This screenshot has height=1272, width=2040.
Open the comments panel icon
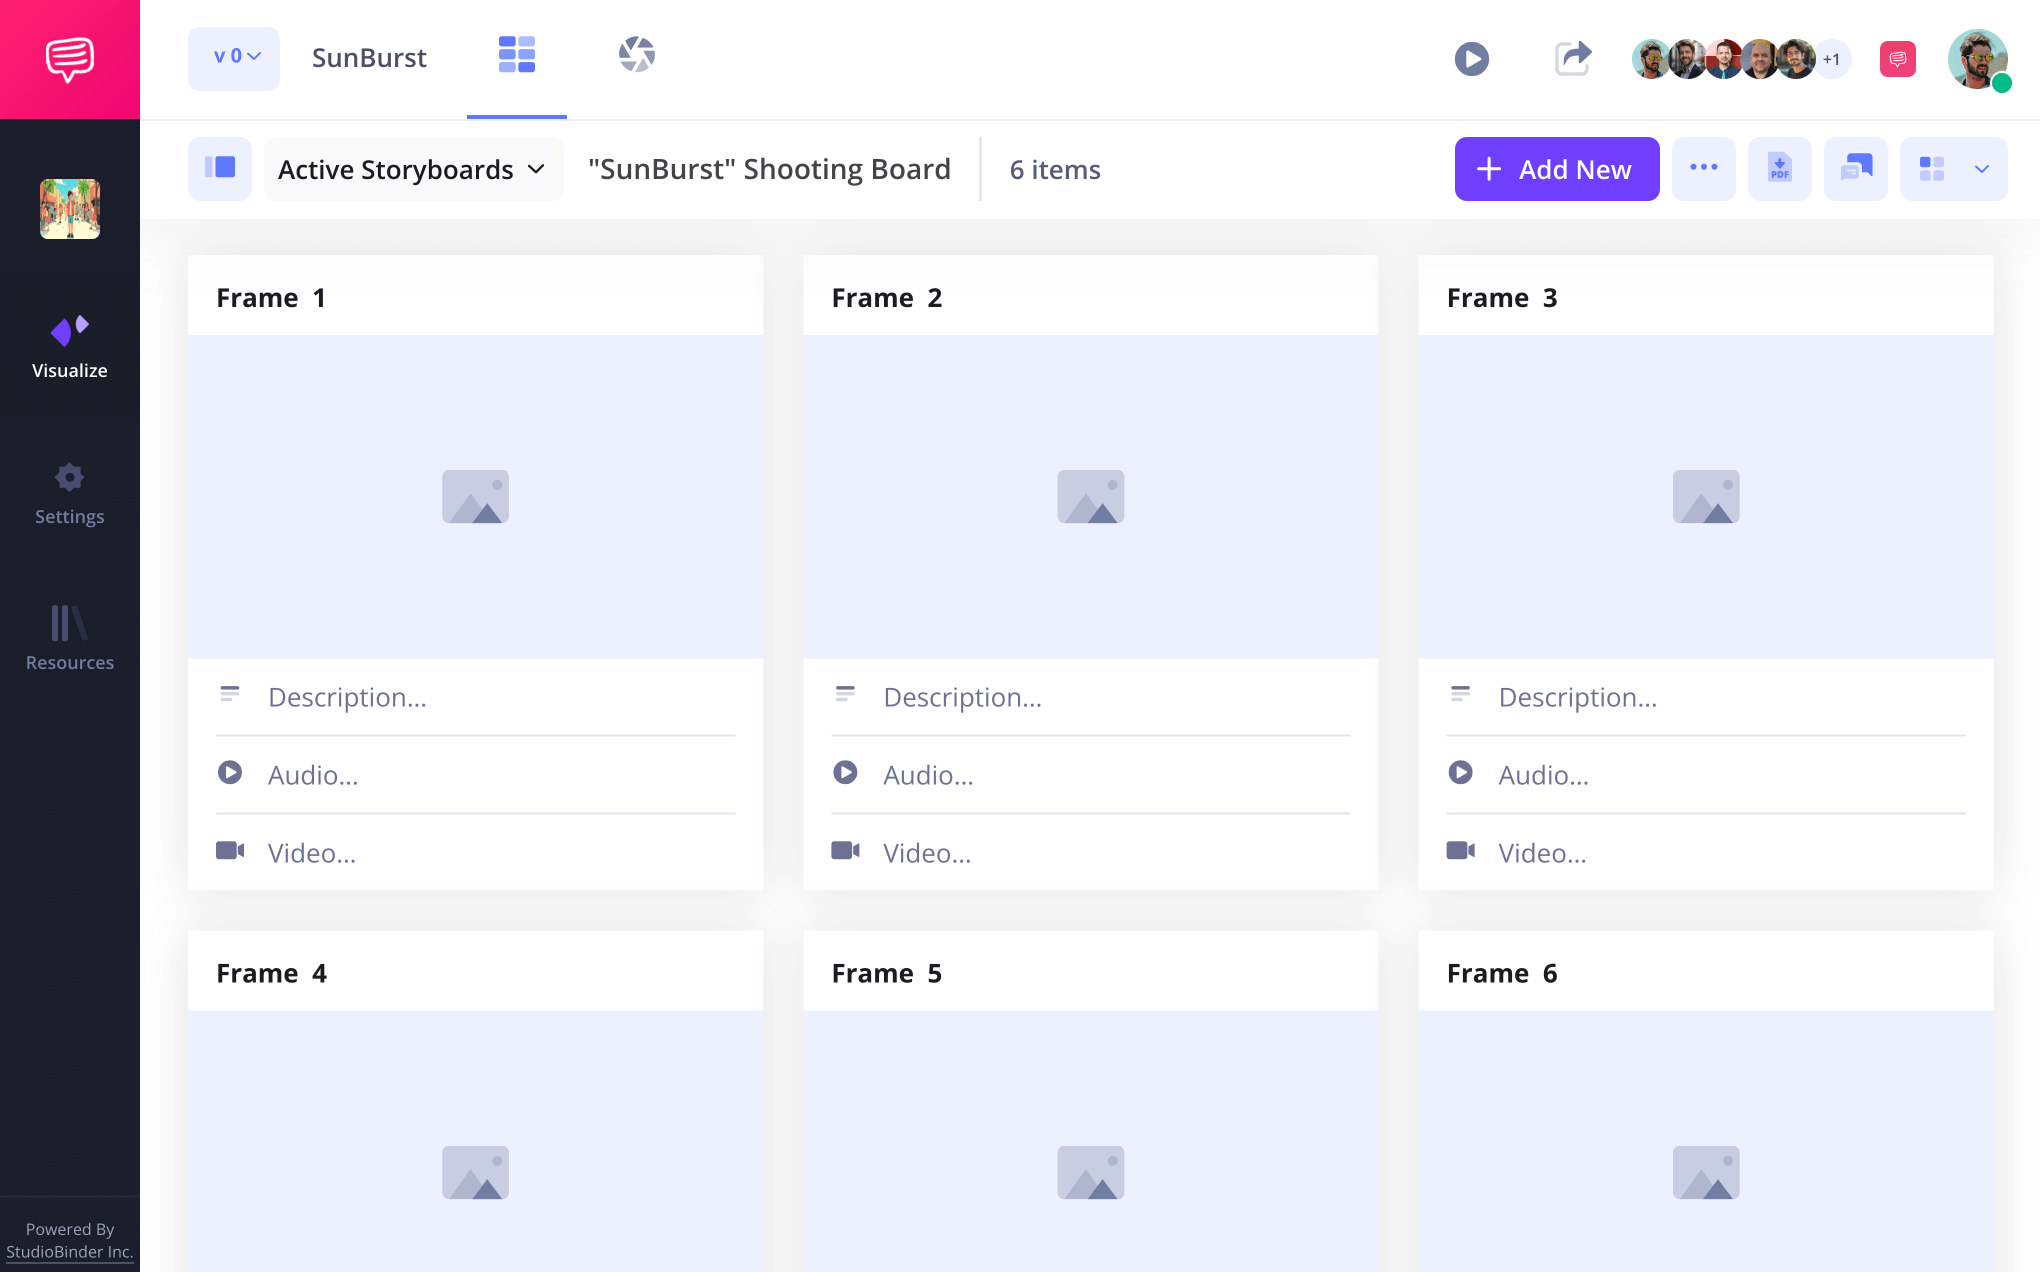coord(1855,169)
